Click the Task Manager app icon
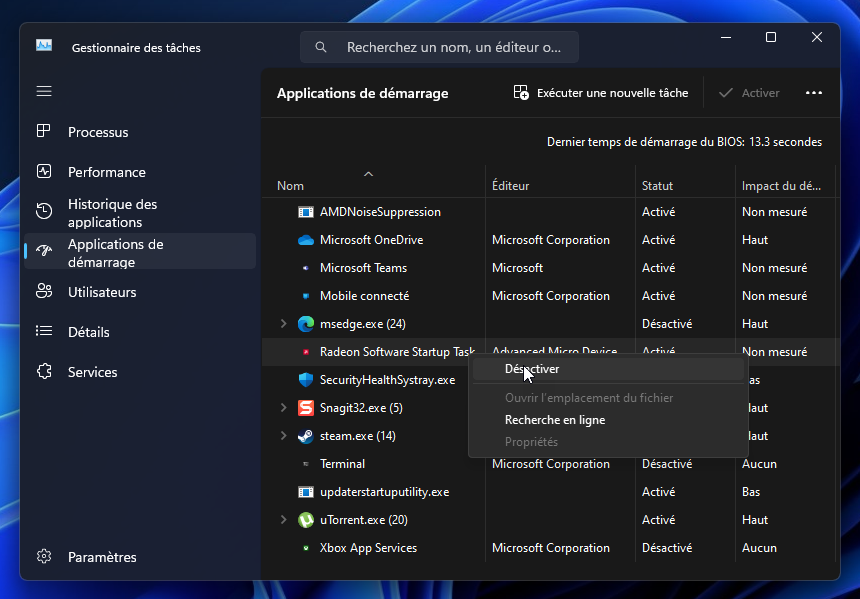Image resolution: width=860 pixels, height=599 pixels. coord(44,46)
